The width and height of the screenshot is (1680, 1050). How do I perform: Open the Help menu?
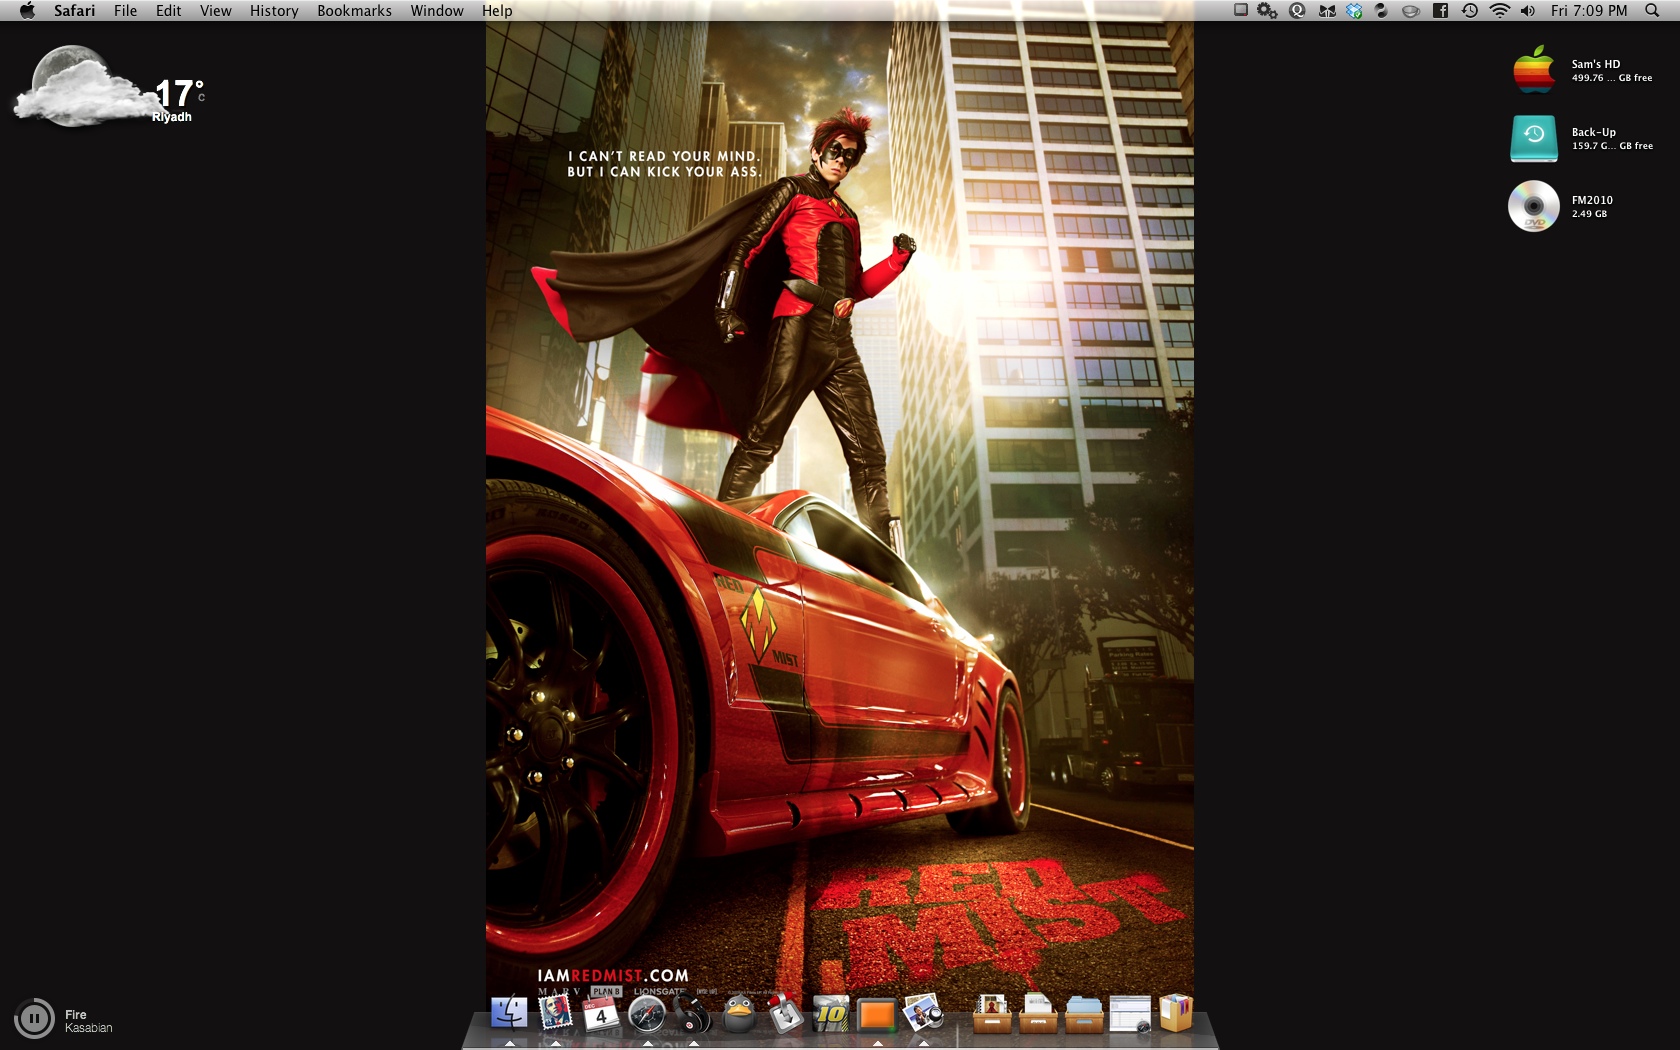[497, 11]
